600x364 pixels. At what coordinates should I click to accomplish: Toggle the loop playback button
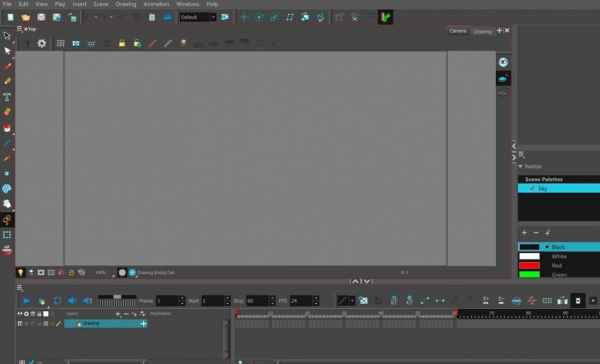[x=57, y=301]
